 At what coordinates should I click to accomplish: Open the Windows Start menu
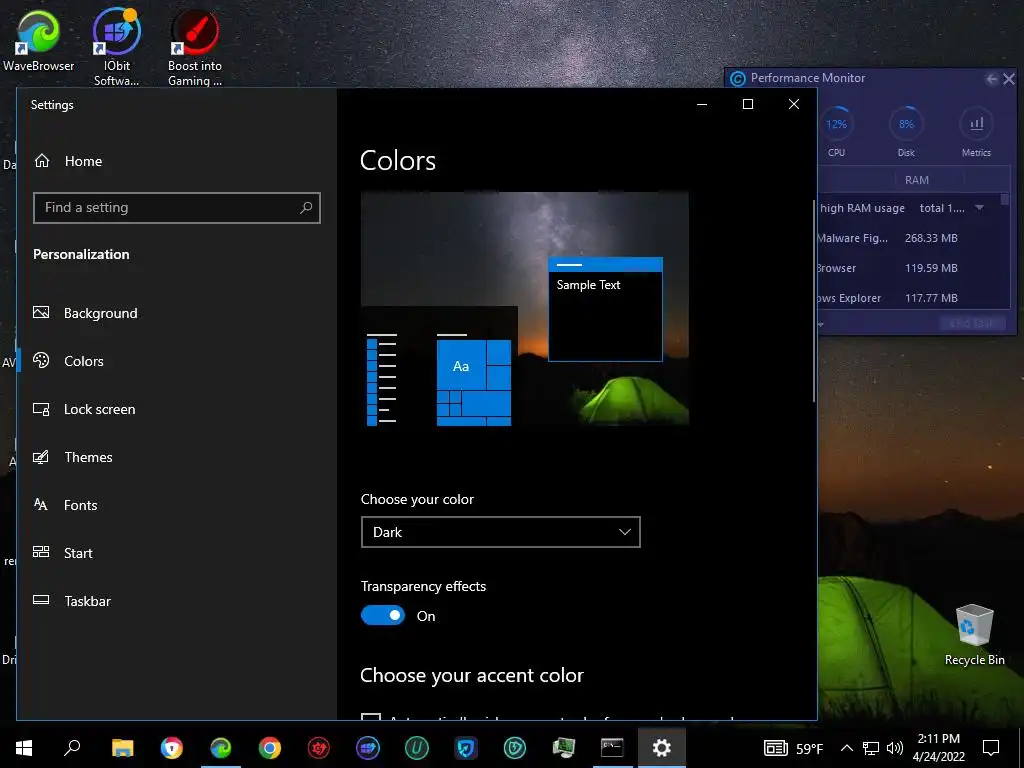pos(24,748)
